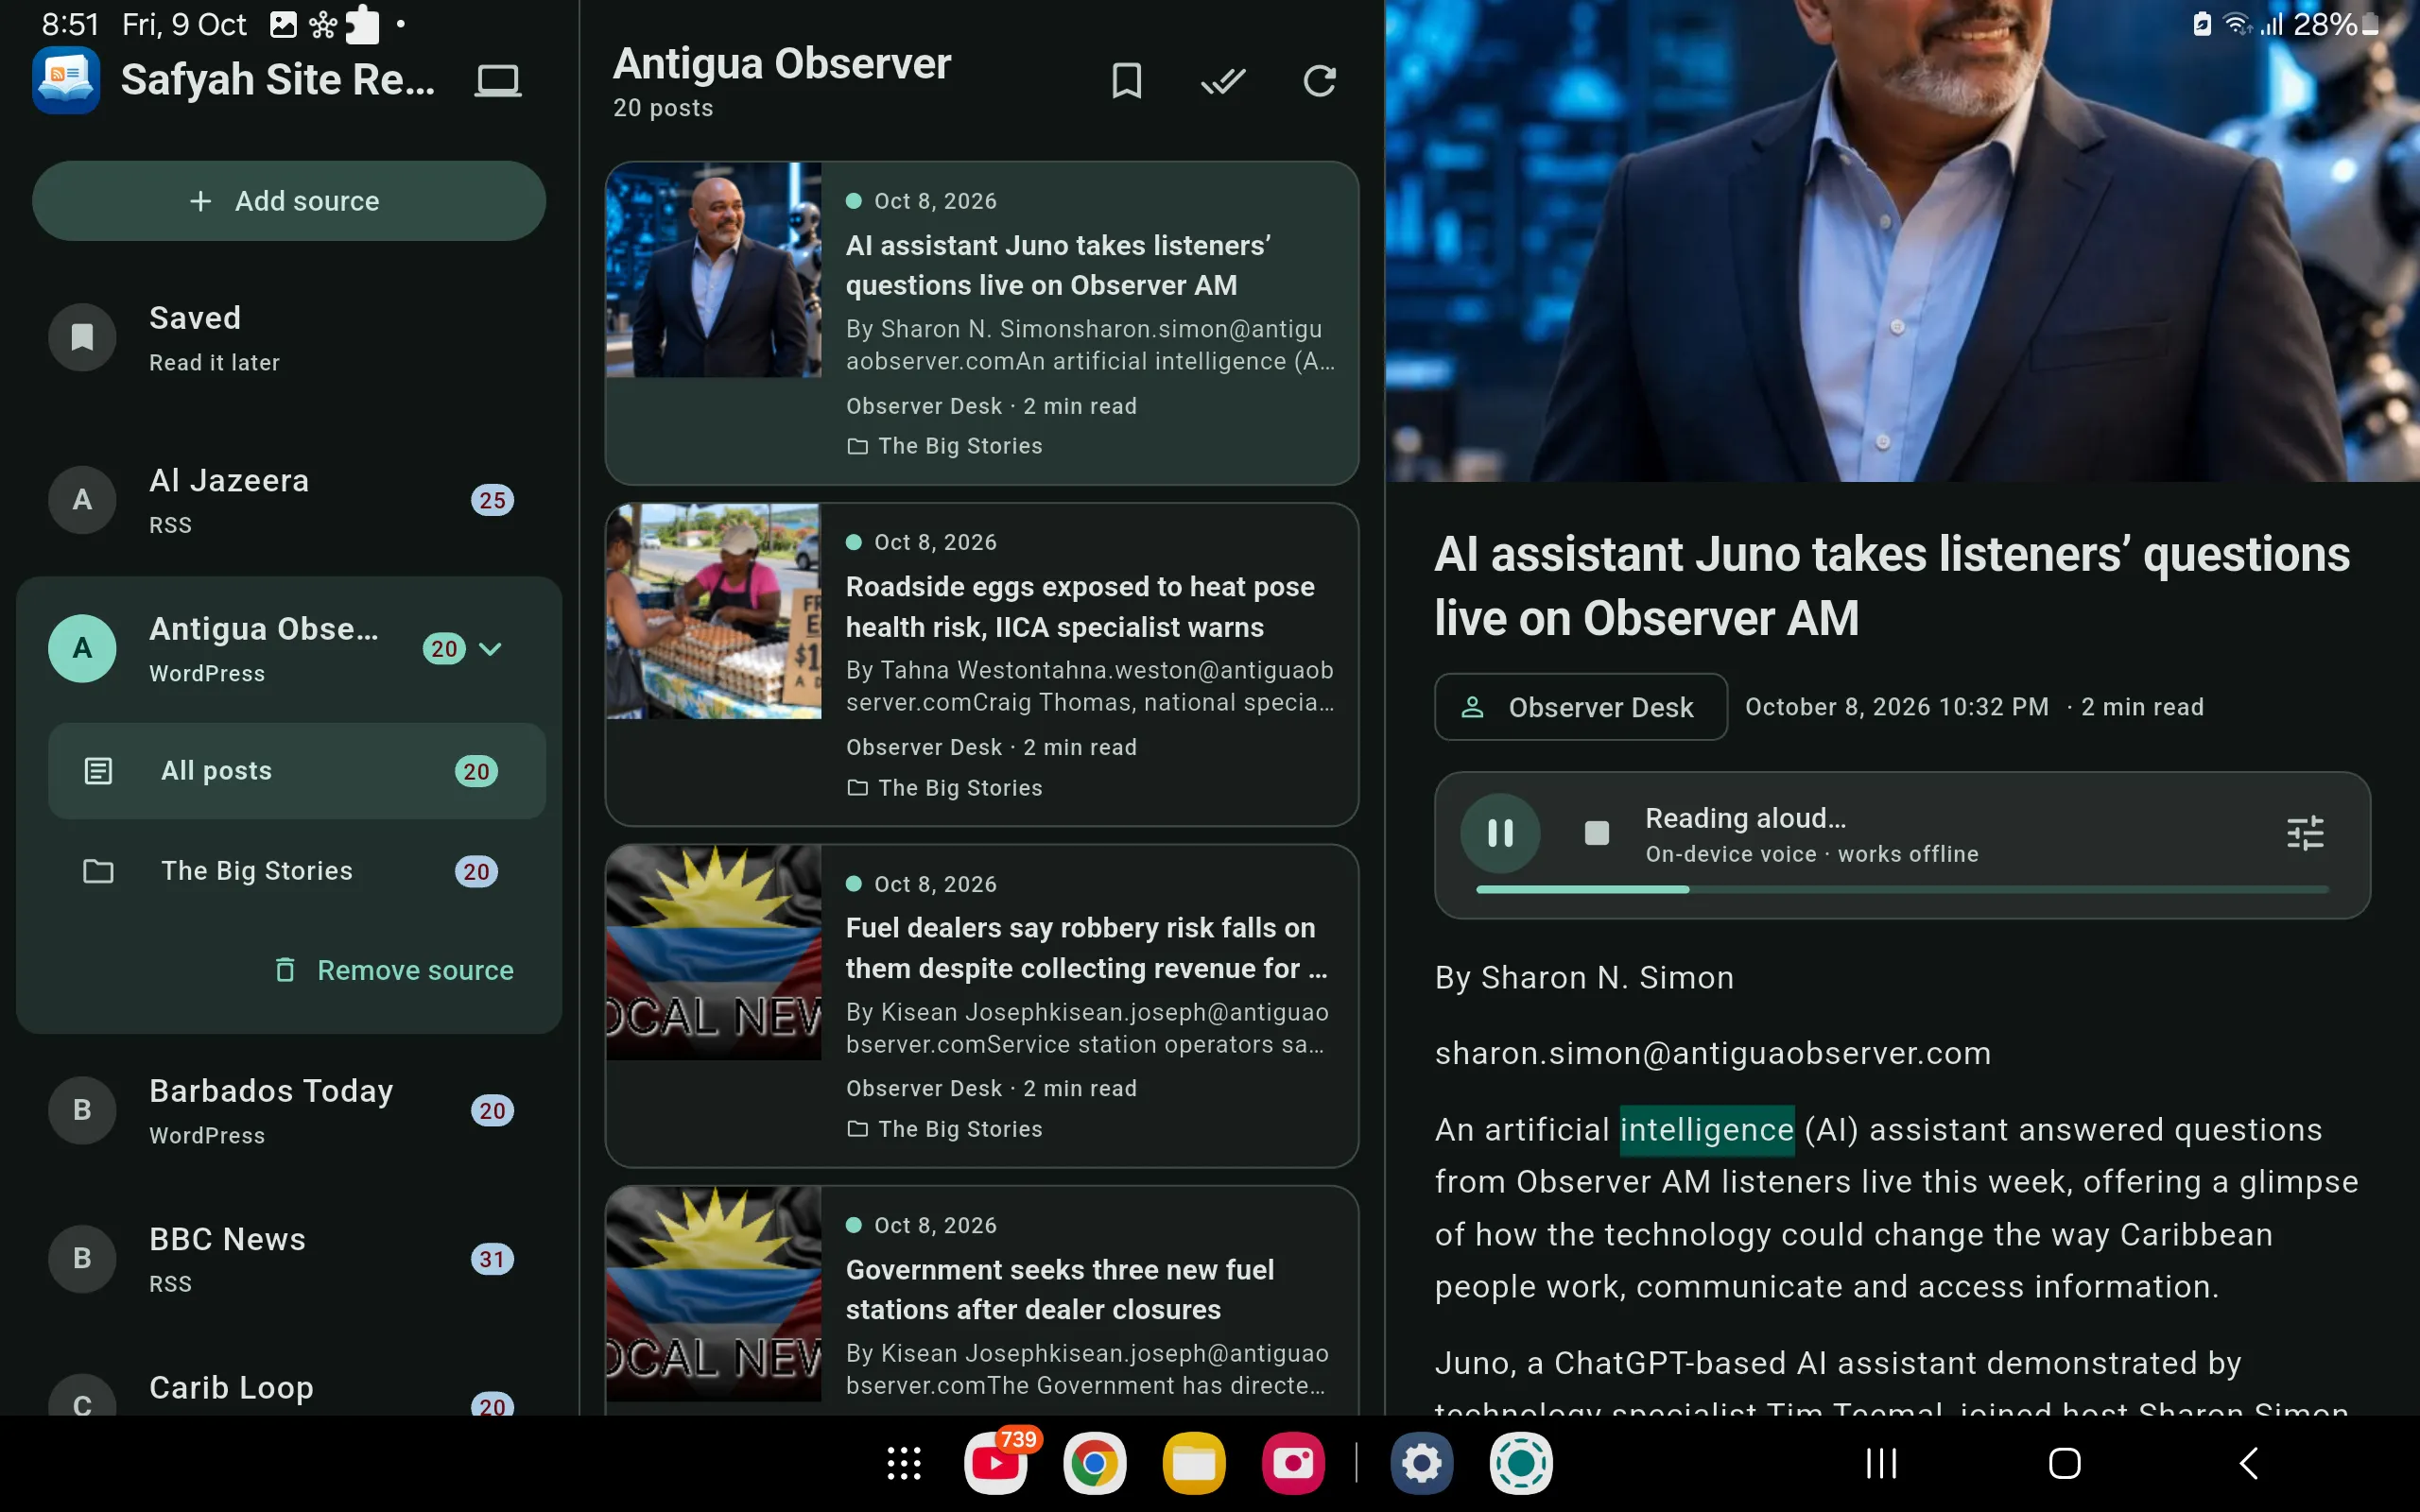The height and width of the screenshot is (1512, 2420).
Task: Click the Observer Desk author chip
Action: [x=1580, y=707]
